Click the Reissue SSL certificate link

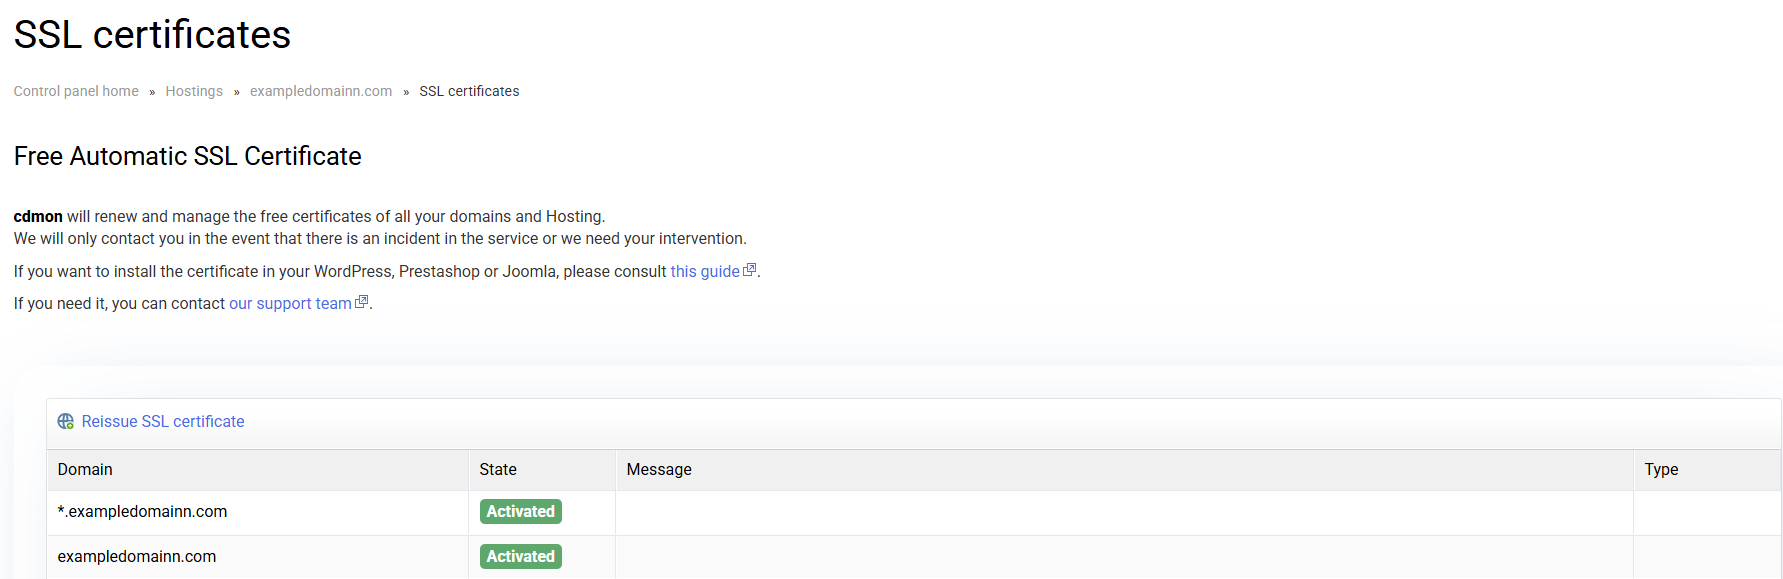(x=163, y=422)
